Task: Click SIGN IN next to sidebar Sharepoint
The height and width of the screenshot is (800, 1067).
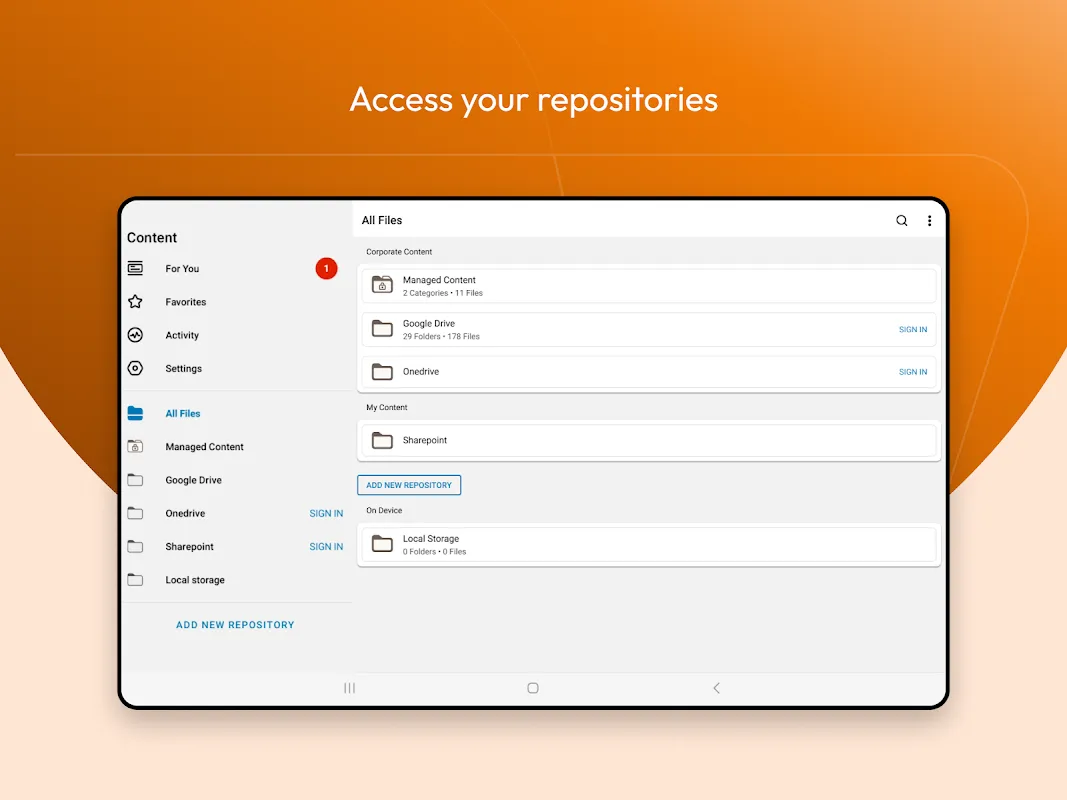Action: click(x=326, y=547)
